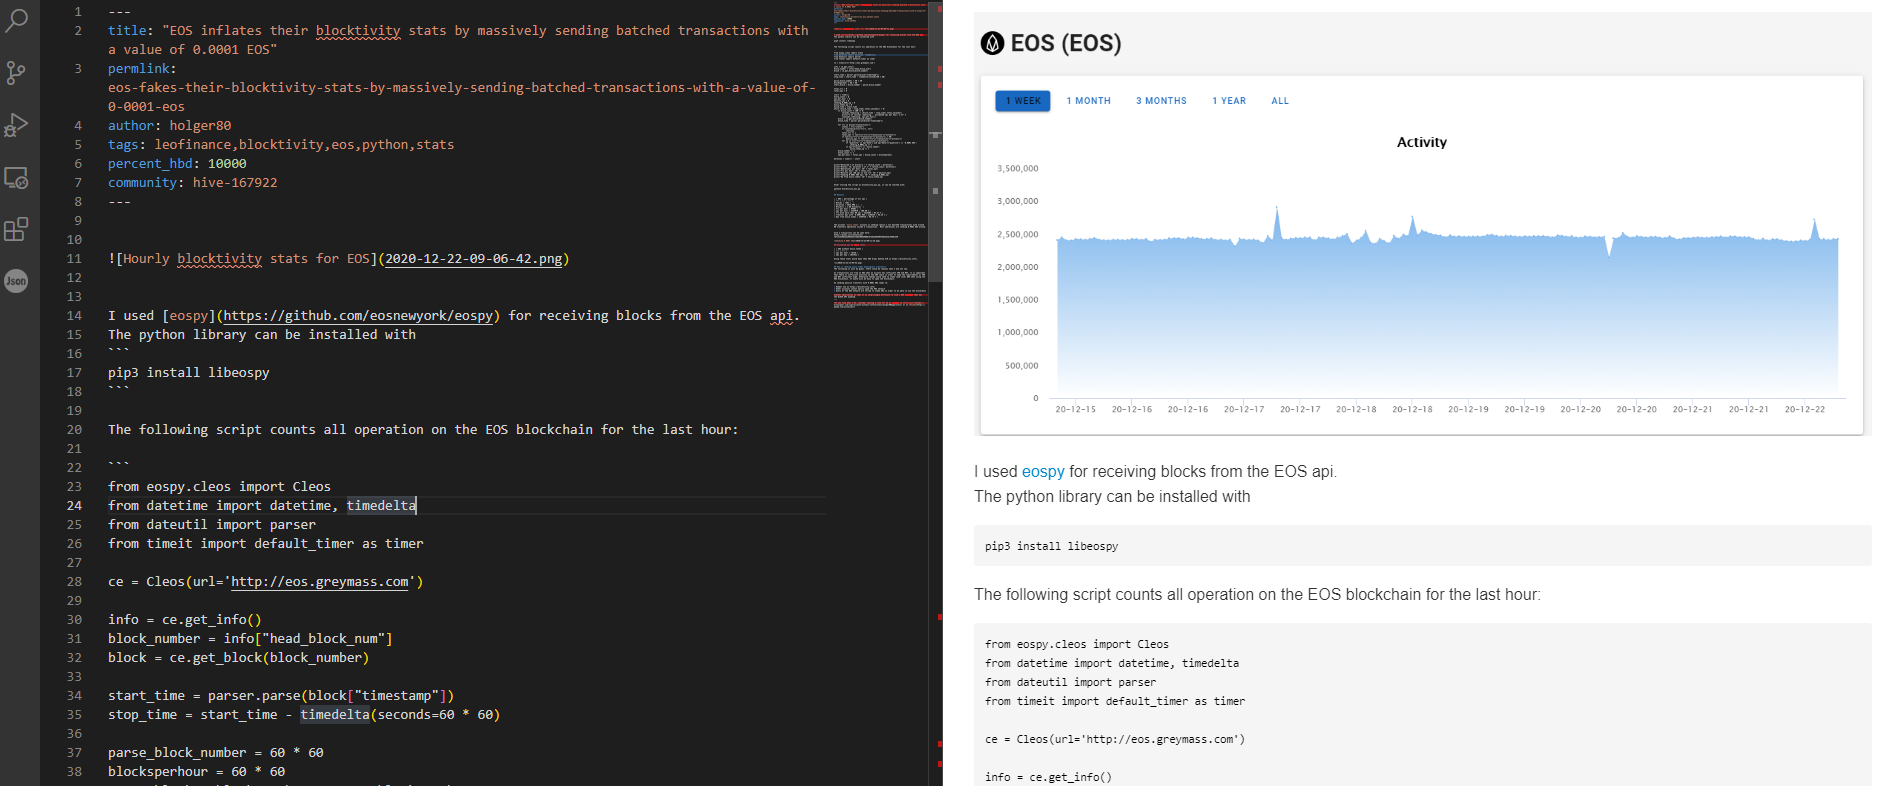This screenshot has width=1885, height=786.
Task: Click the community value hive-167922
Action: pyautogui.click(x=235, y=182)
